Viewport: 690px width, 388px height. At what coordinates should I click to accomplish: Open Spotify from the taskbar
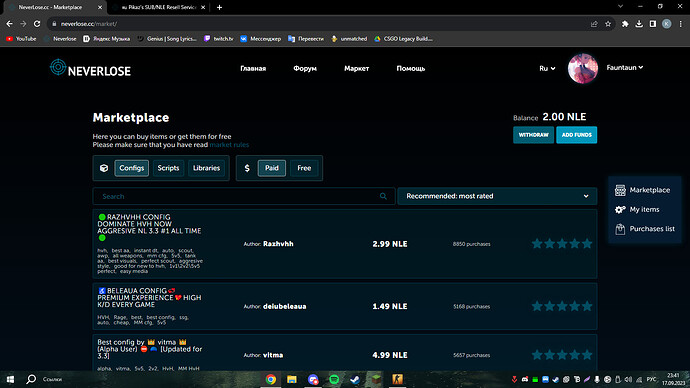pyautogui.click(x=334, y=379)
